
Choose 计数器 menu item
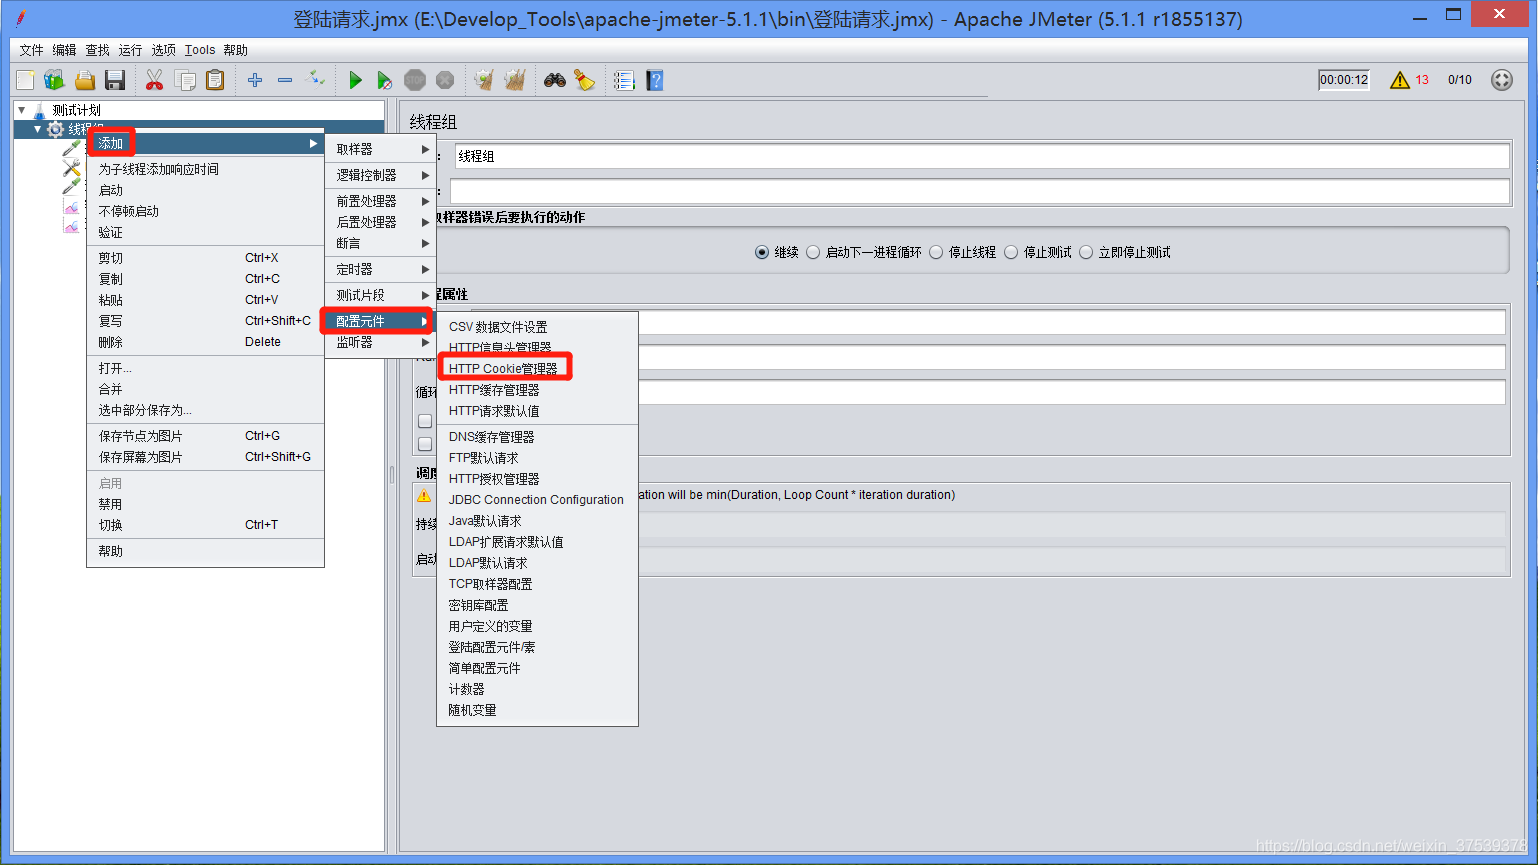point(538,689)
